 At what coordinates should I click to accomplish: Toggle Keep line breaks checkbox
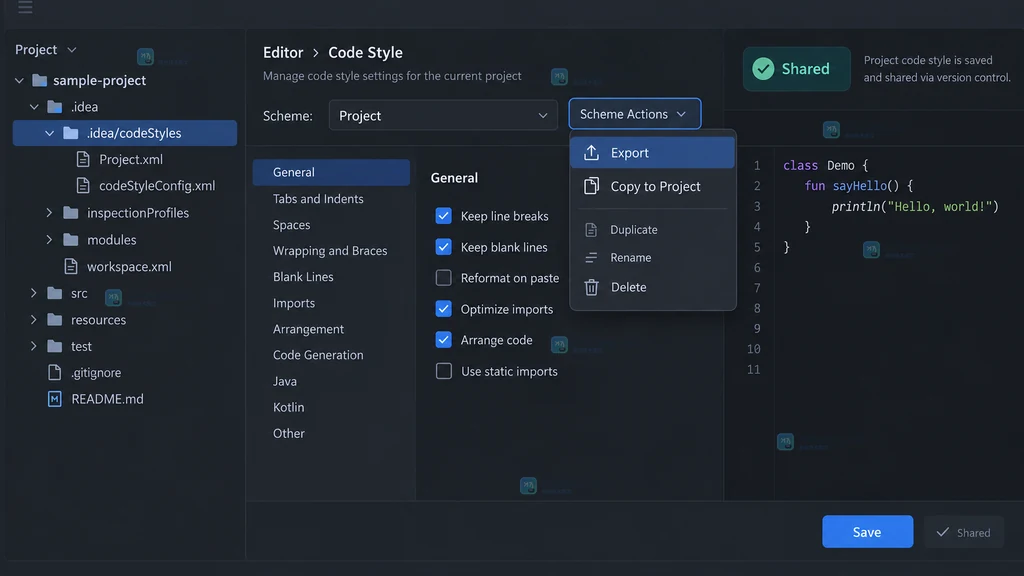click(443, 216)
